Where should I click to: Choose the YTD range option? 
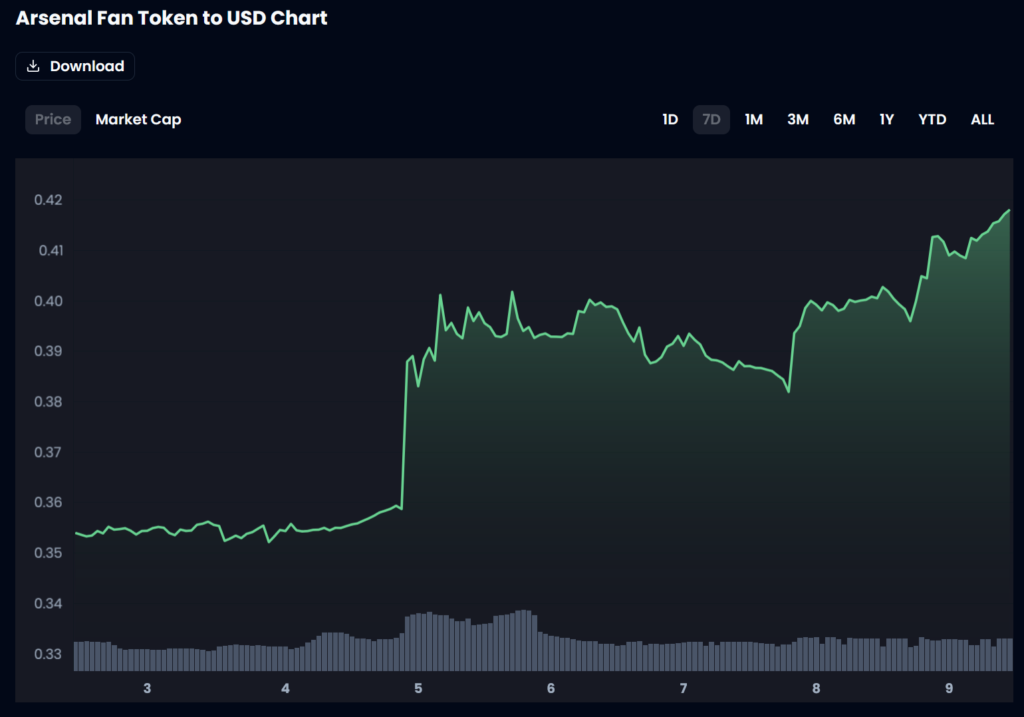point(932,119)
